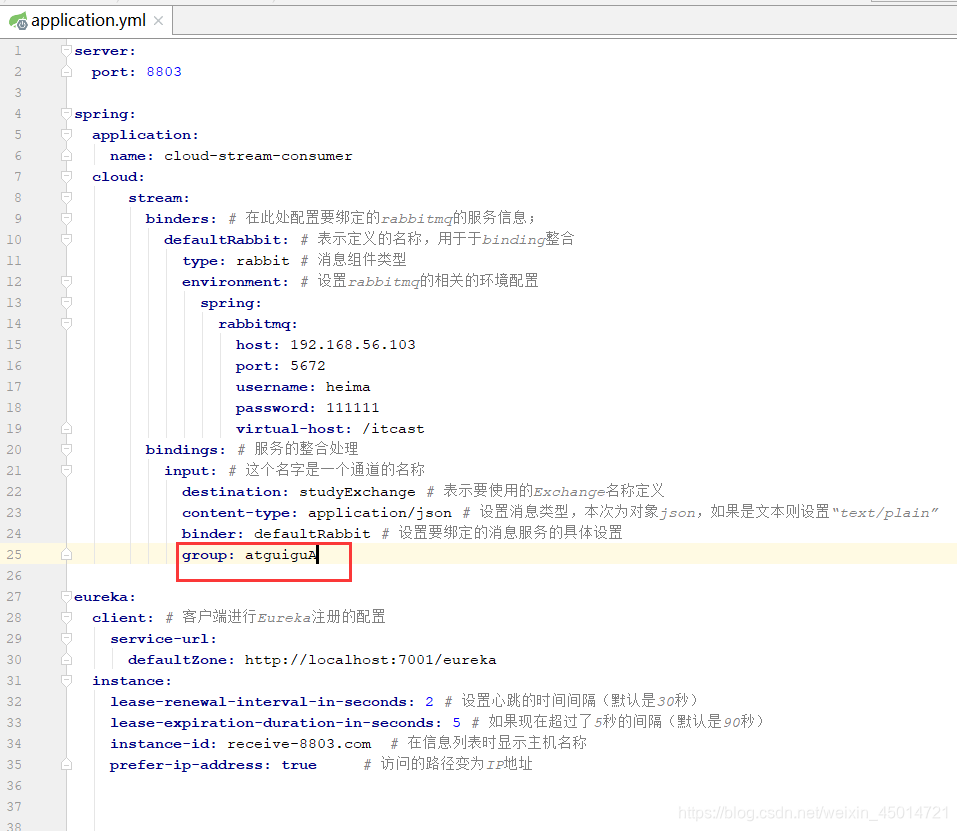
Task: Collapse the eureka block on line 27
Action: click(x=67, y=597)
